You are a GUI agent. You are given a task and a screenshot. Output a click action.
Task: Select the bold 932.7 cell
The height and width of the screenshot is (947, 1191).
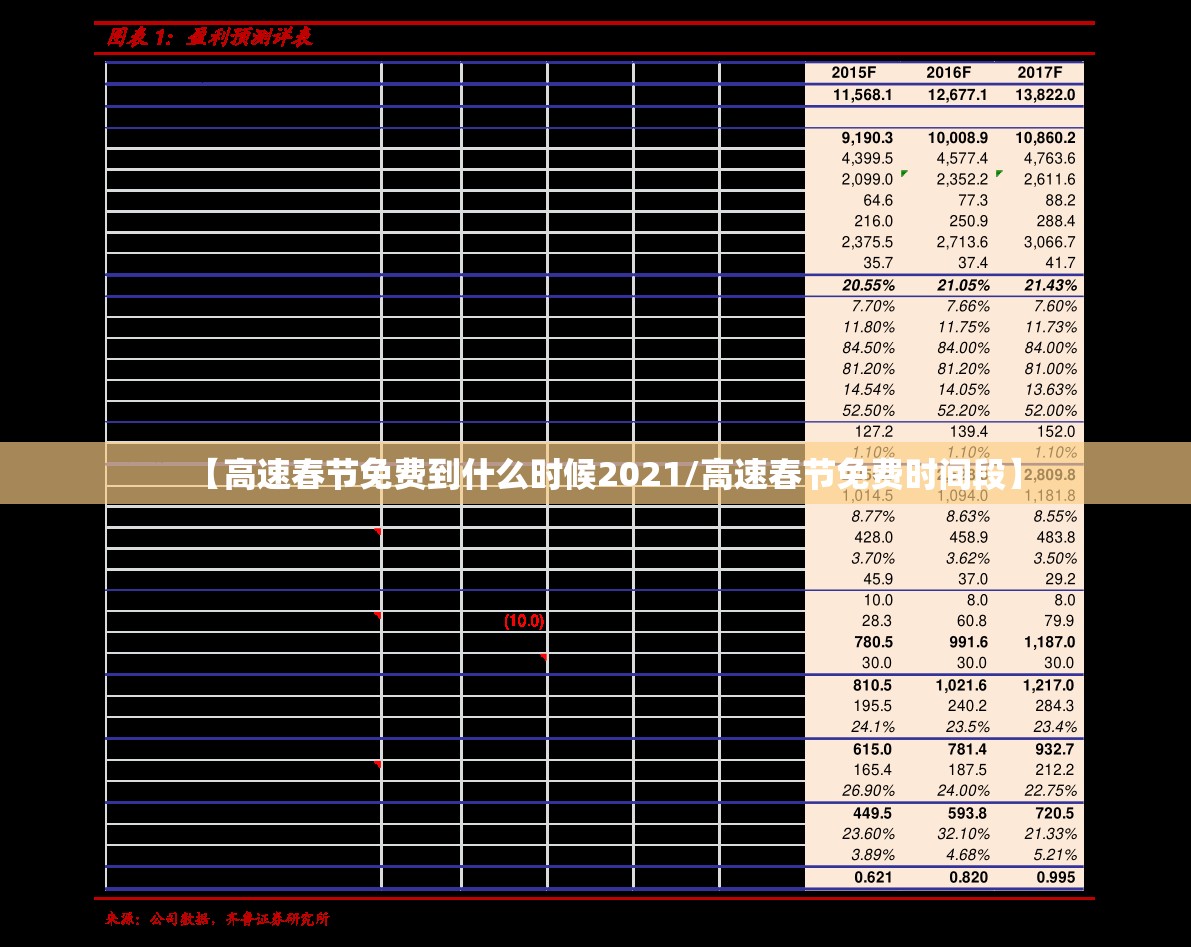click(1054, 750)
